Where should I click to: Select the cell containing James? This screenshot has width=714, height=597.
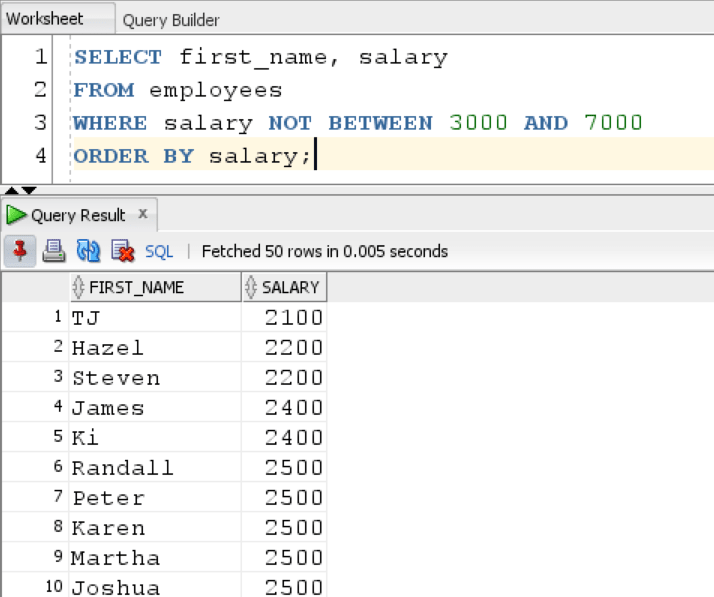tap(155, 408)
